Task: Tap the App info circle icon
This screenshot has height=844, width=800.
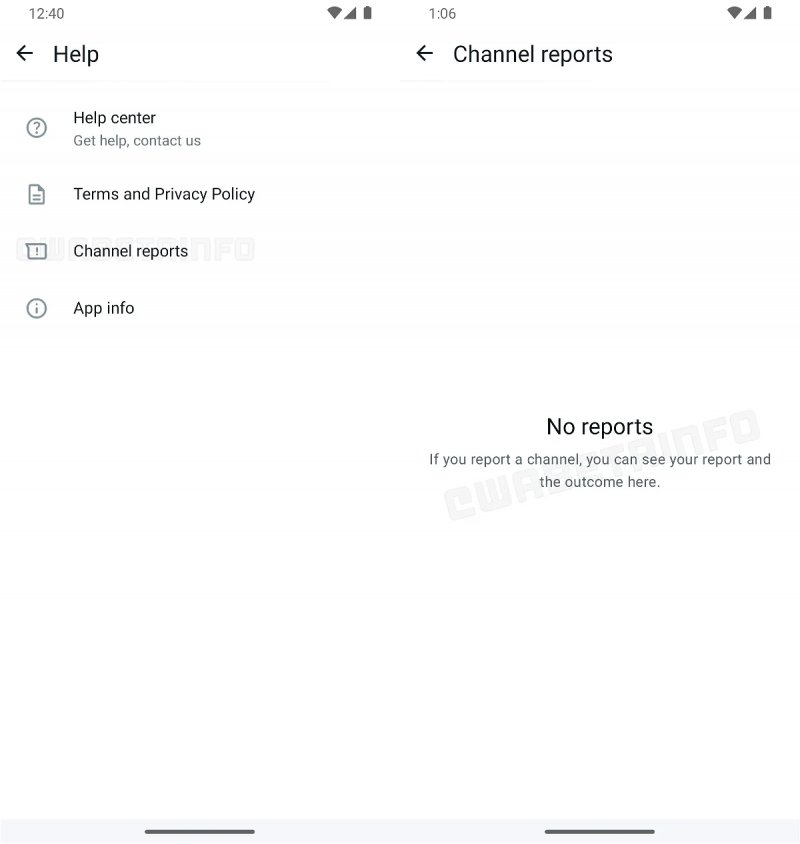Action: [x=37, y=308]
